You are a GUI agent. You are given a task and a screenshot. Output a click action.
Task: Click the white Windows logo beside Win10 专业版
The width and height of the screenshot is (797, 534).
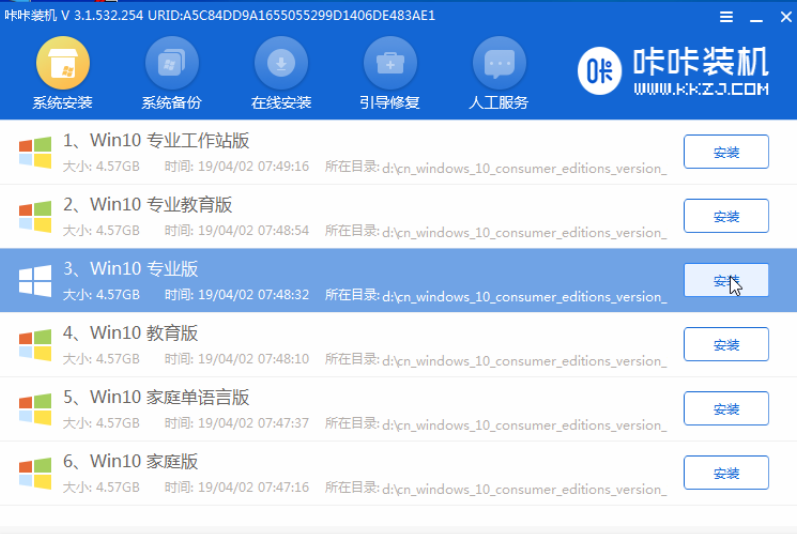click(35, 281)
